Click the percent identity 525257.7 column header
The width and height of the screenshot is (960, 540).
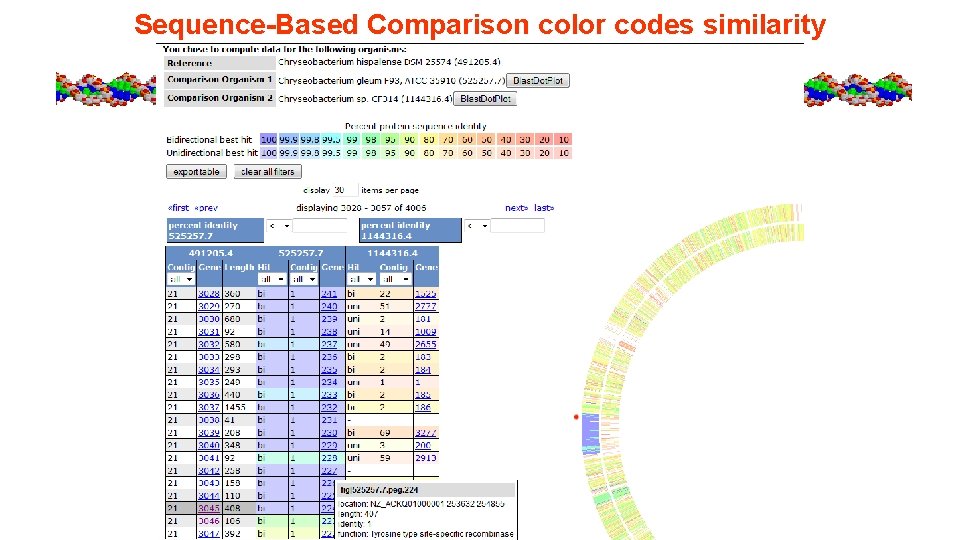215,230
